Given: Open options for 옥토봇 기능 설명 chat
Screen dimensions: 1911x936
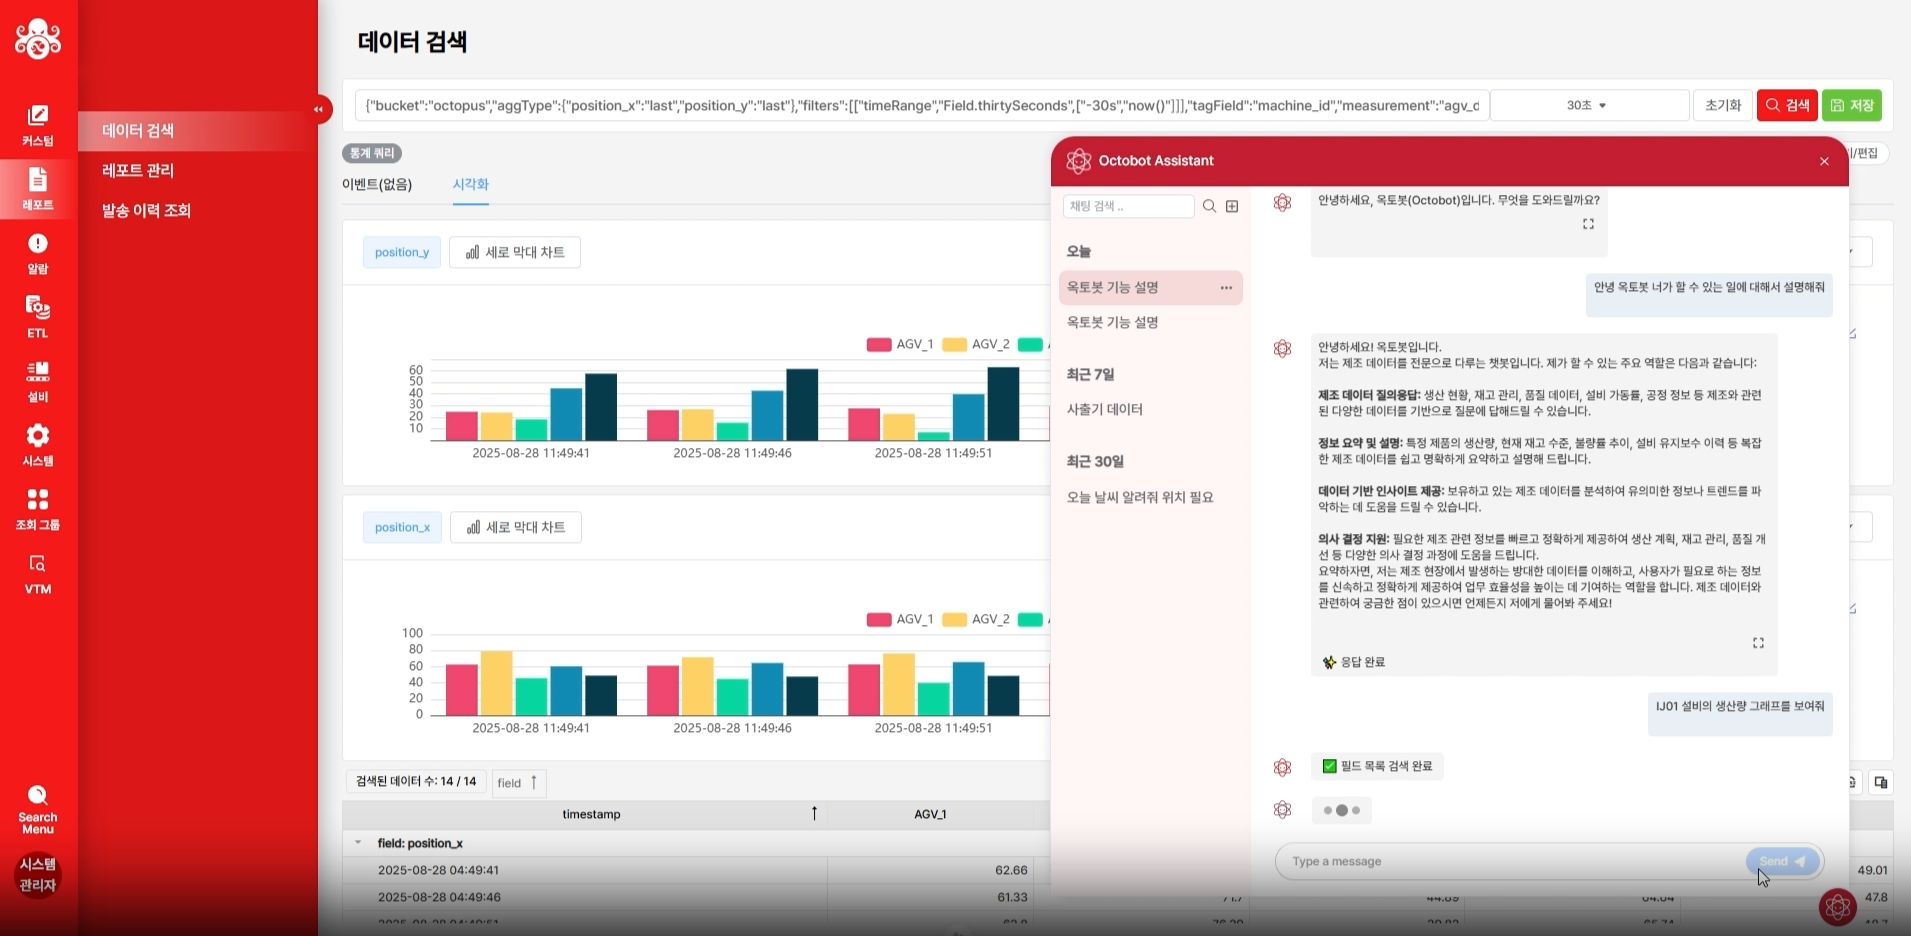Looking at the screenshot, I should click(1226, 288).
